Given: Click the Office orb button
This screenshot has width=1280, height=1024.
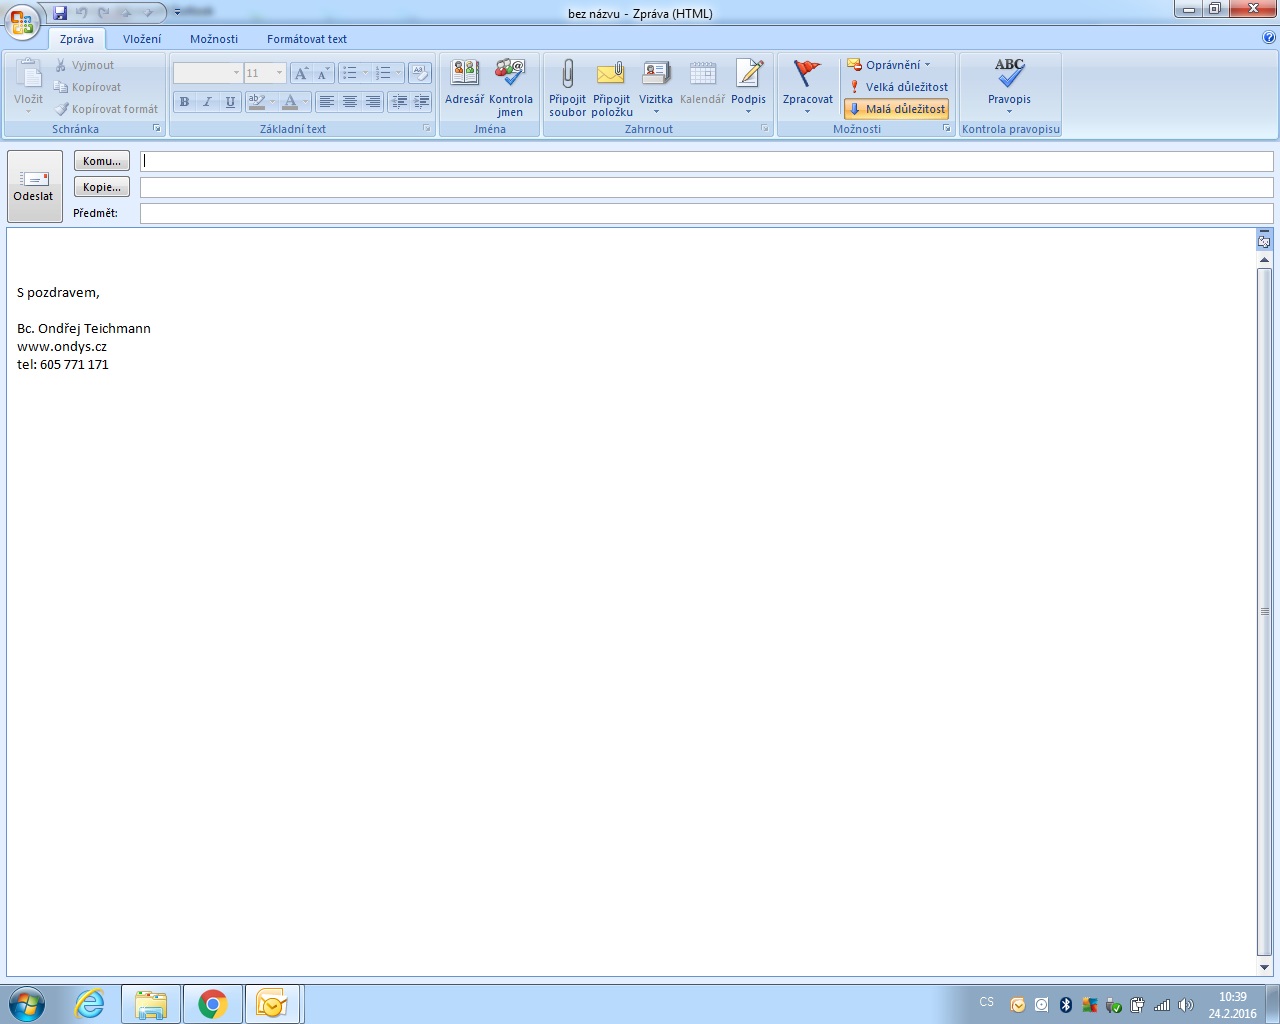Looking at the screenshot, I should [22, 22].
